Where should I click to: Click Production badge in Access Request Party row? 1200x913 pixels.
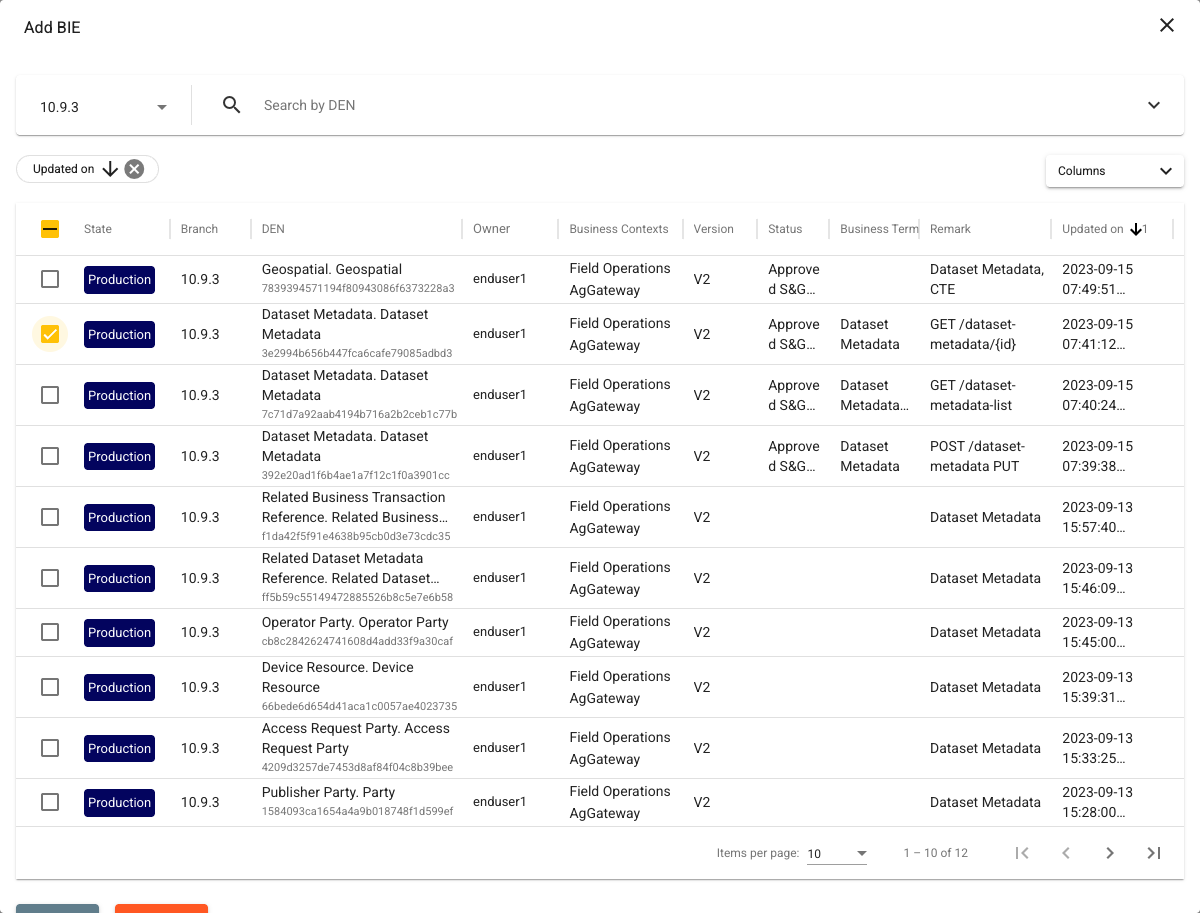coord(119,748)
